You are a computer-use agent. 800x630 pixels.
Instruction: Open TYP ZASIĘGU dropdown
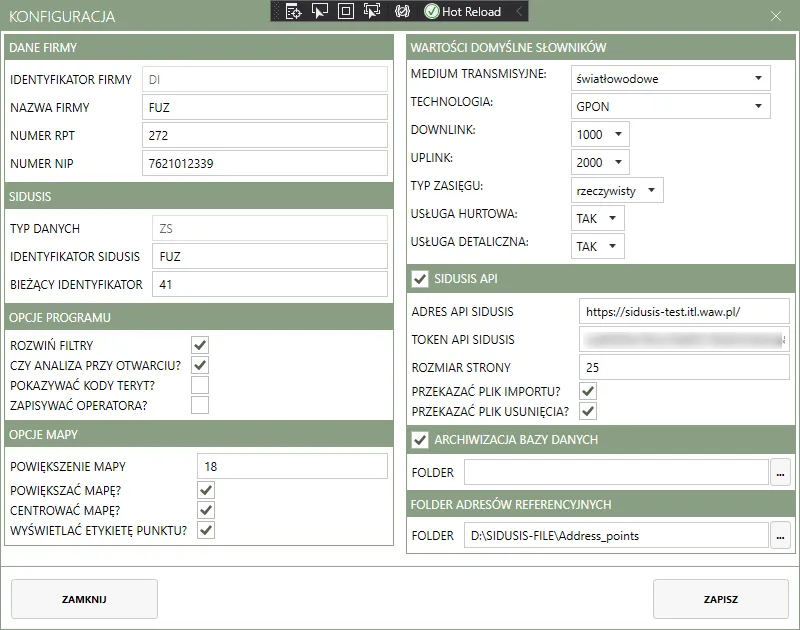[617, 190]
